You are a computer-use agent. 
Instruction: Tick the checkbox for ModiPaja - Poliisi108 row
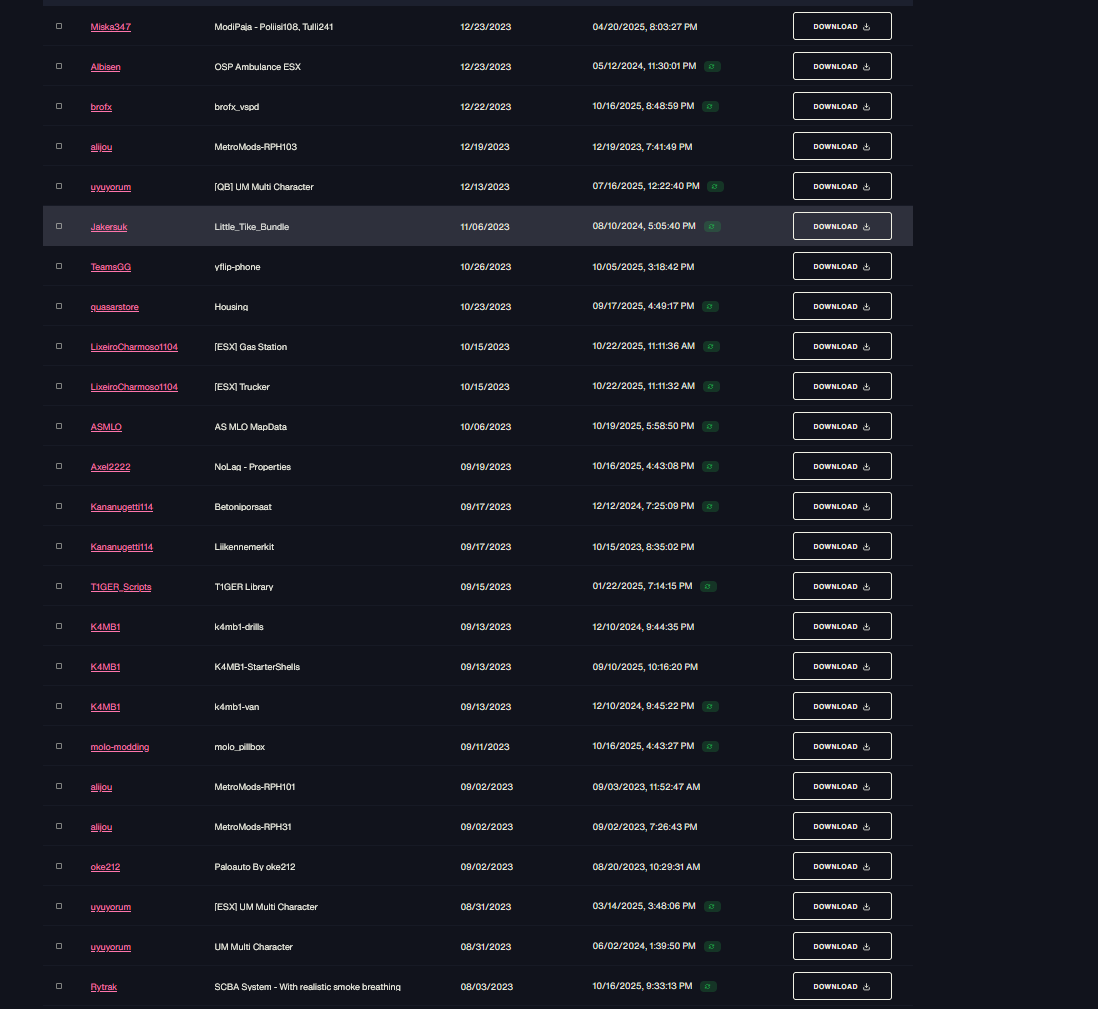pyautogui.click(x=59, y=26)
